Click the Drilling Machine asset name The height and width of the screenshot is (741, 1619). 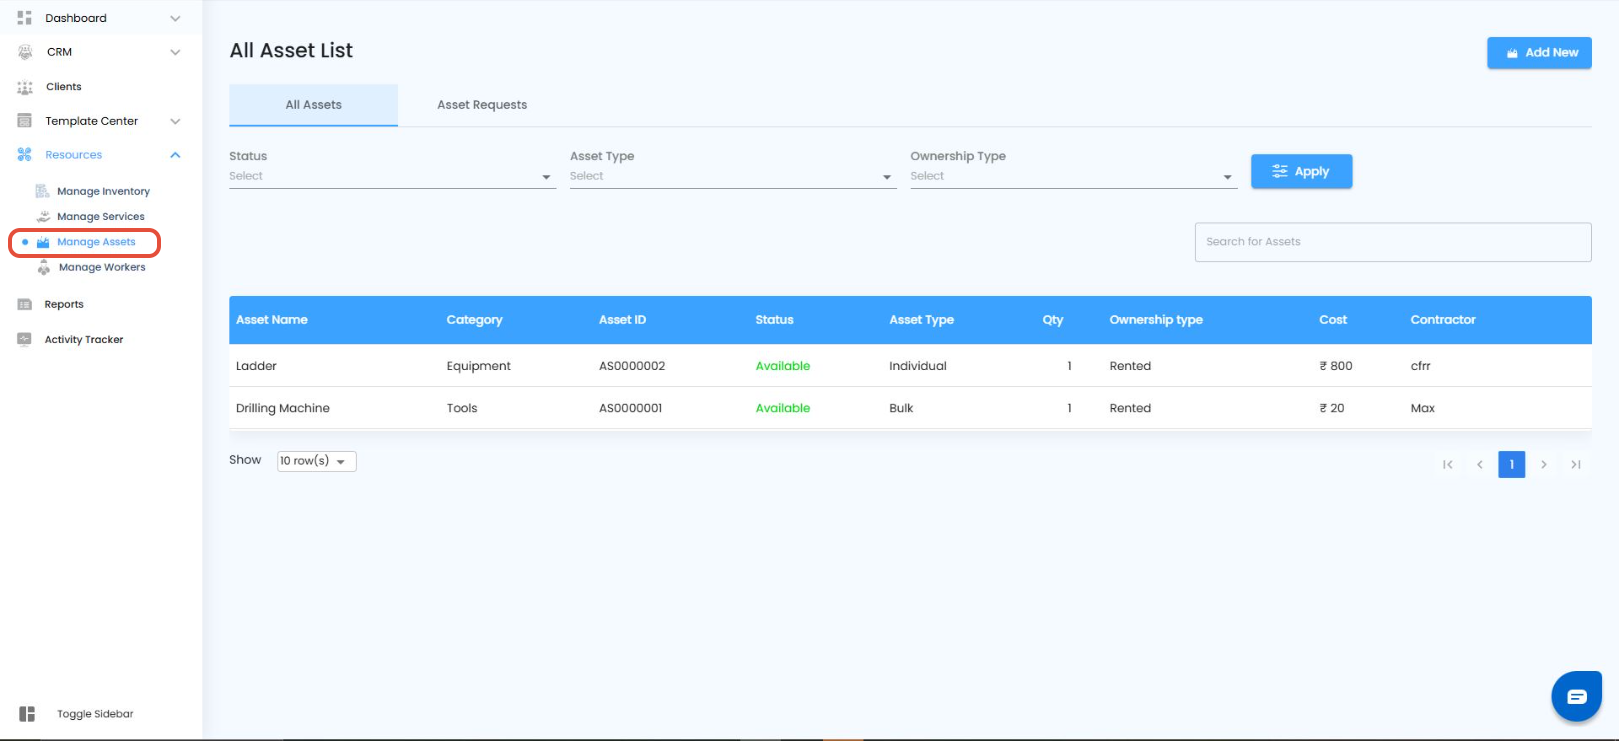[x=283, y=408]
